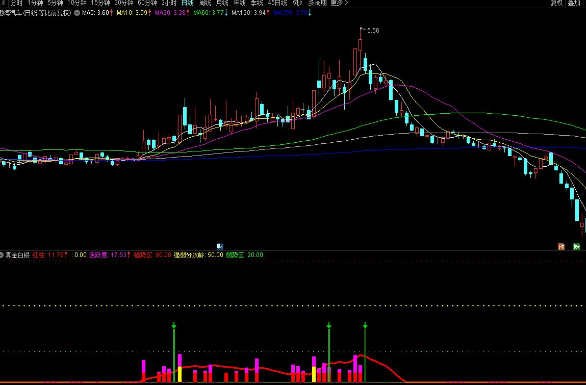This screenshot has width=586, height=385.
Task: Click the MA250 moving average label
Action: 292,13
